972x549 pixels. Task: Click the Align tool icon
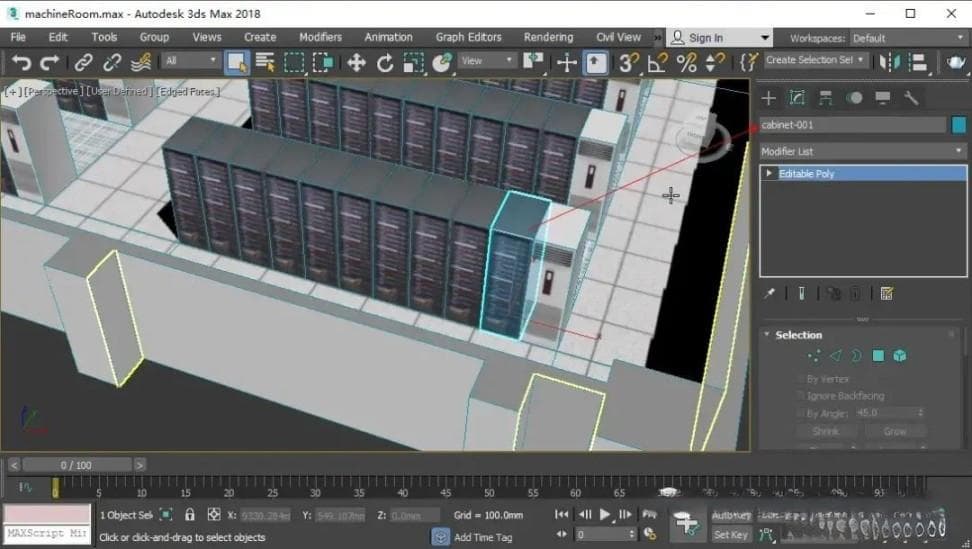coord(918,63)
